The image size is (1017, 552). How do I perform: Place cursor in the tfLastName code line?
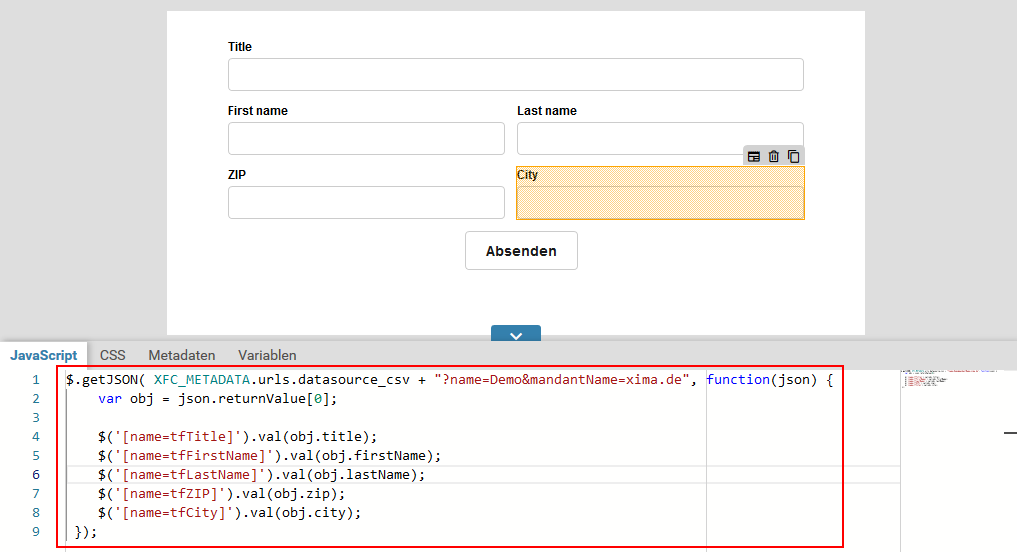[260, 475]
